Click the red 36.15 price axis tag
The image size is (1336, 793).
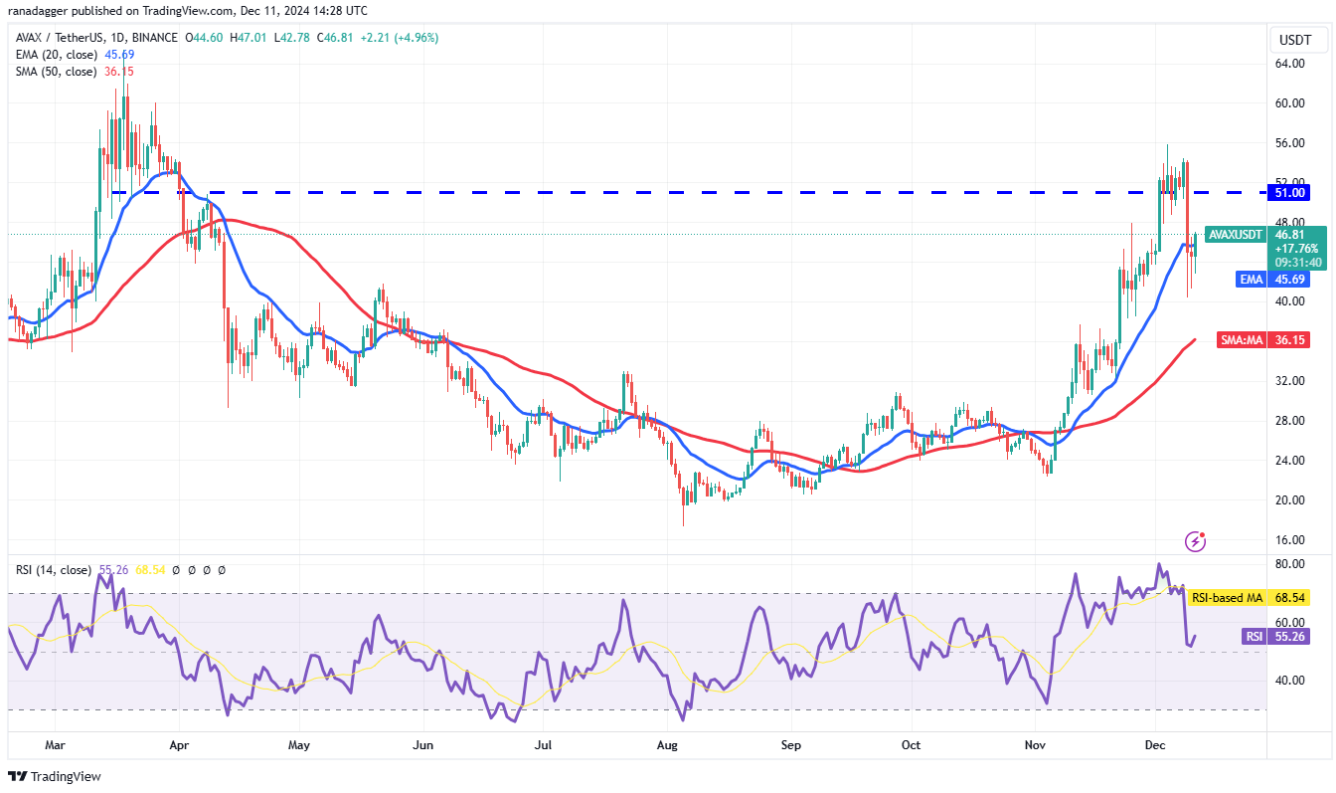pyautogui.click(x=1290, y=341)
